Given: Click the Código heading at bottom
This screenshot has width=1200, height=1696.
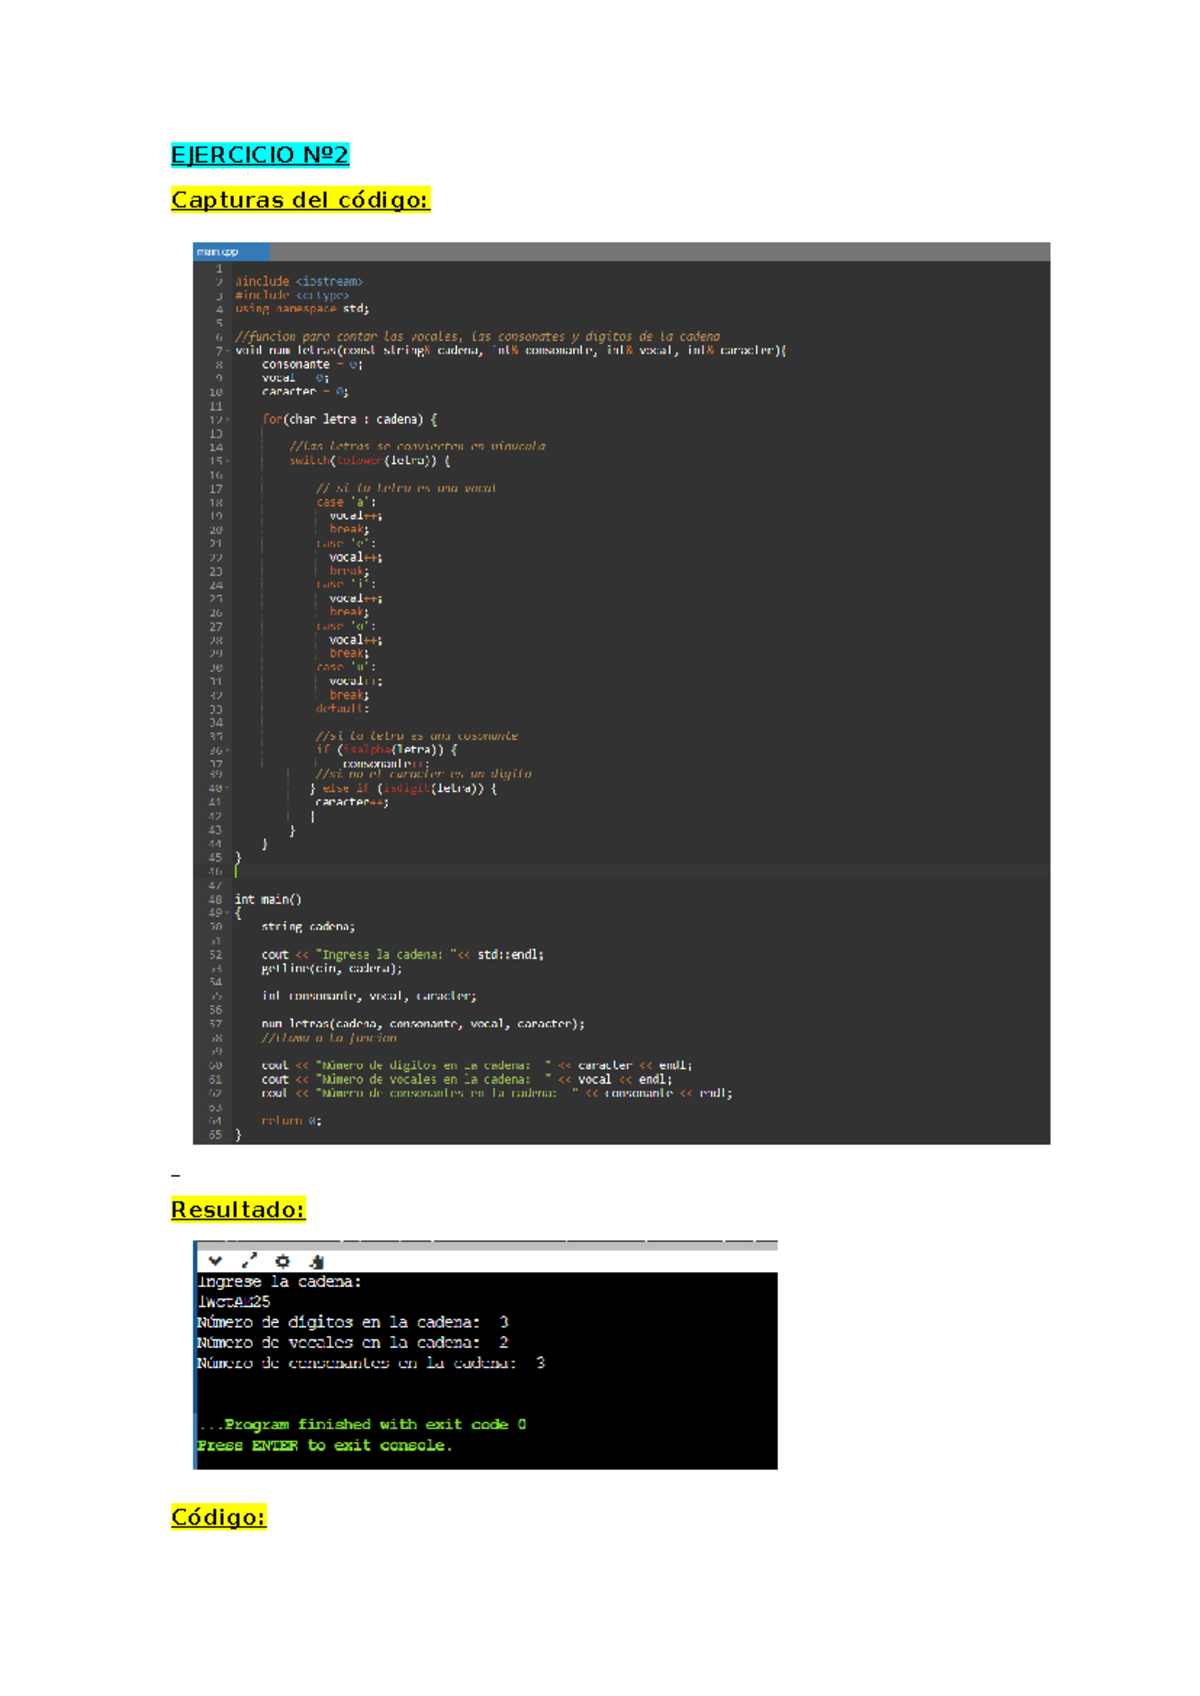Looking at the screenshot, I should tap(218, 1517).
